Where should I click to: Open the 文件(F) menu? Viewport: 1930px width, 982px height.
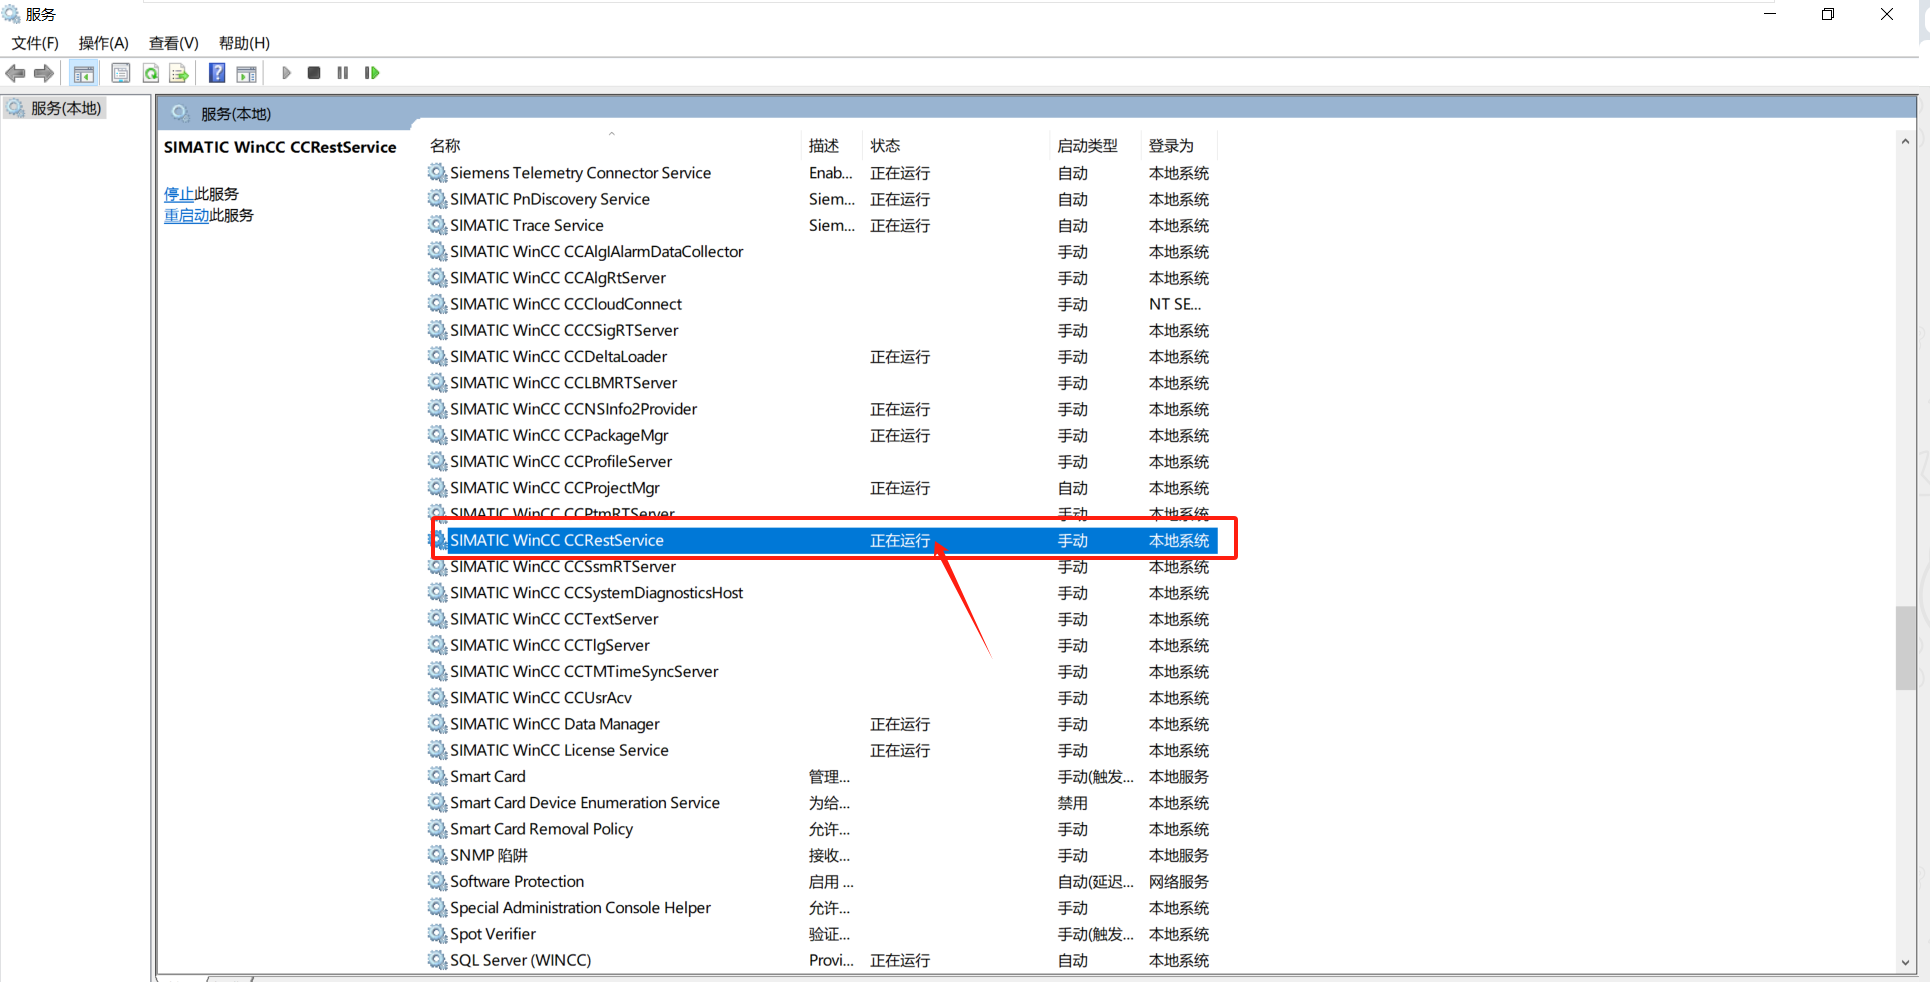35,43
